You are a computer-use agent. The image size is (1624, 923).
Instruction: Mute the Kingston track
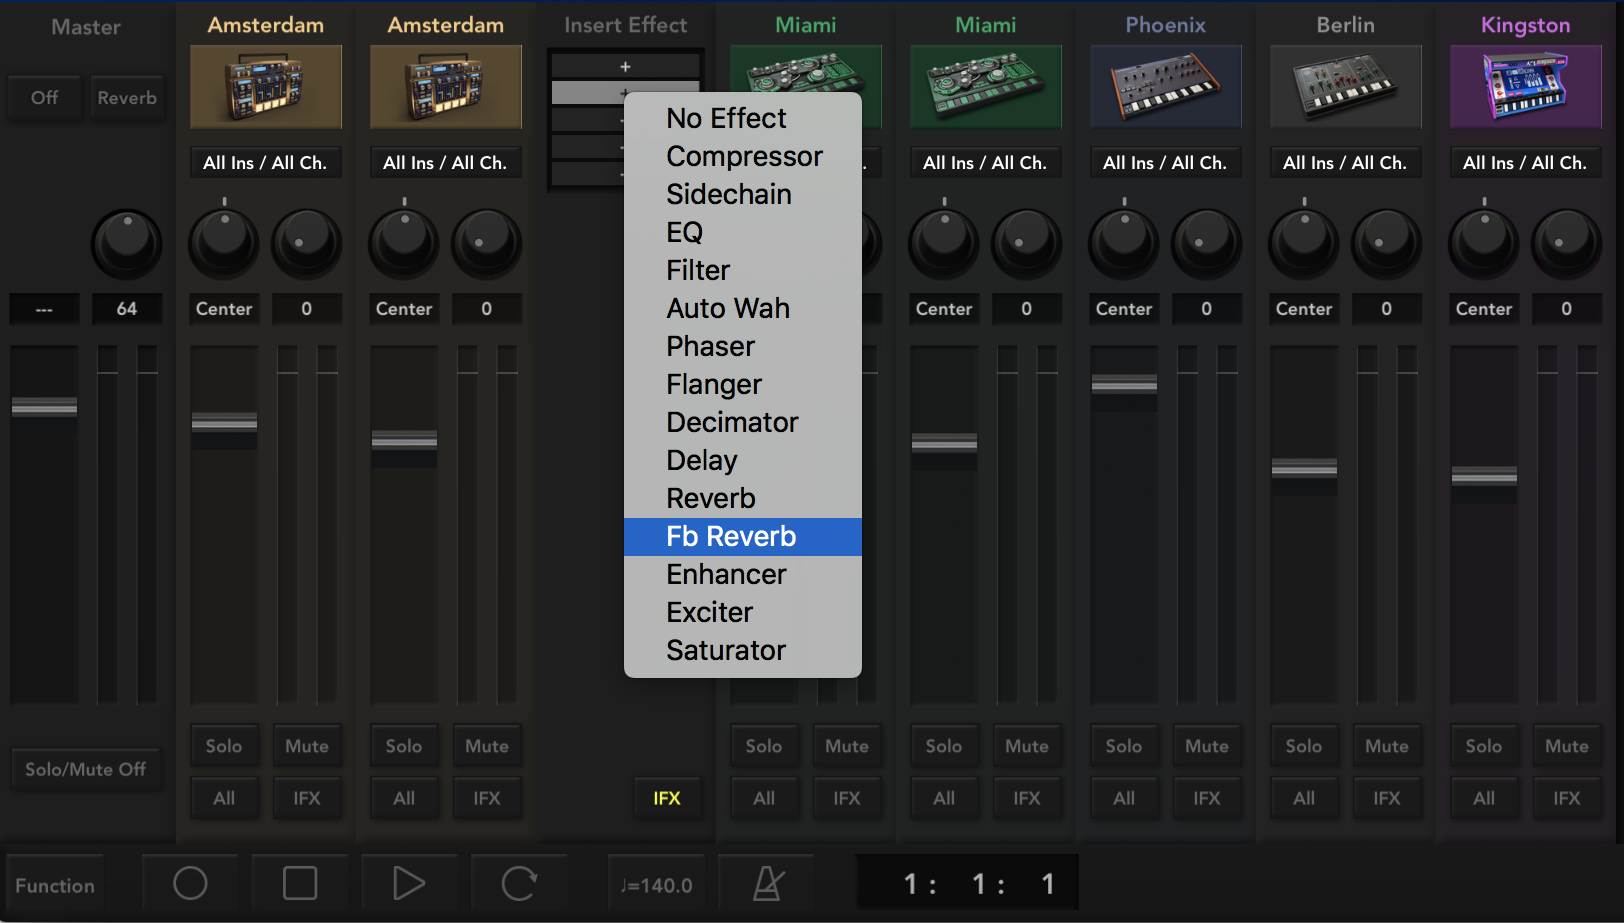(x=1567, y=746)
